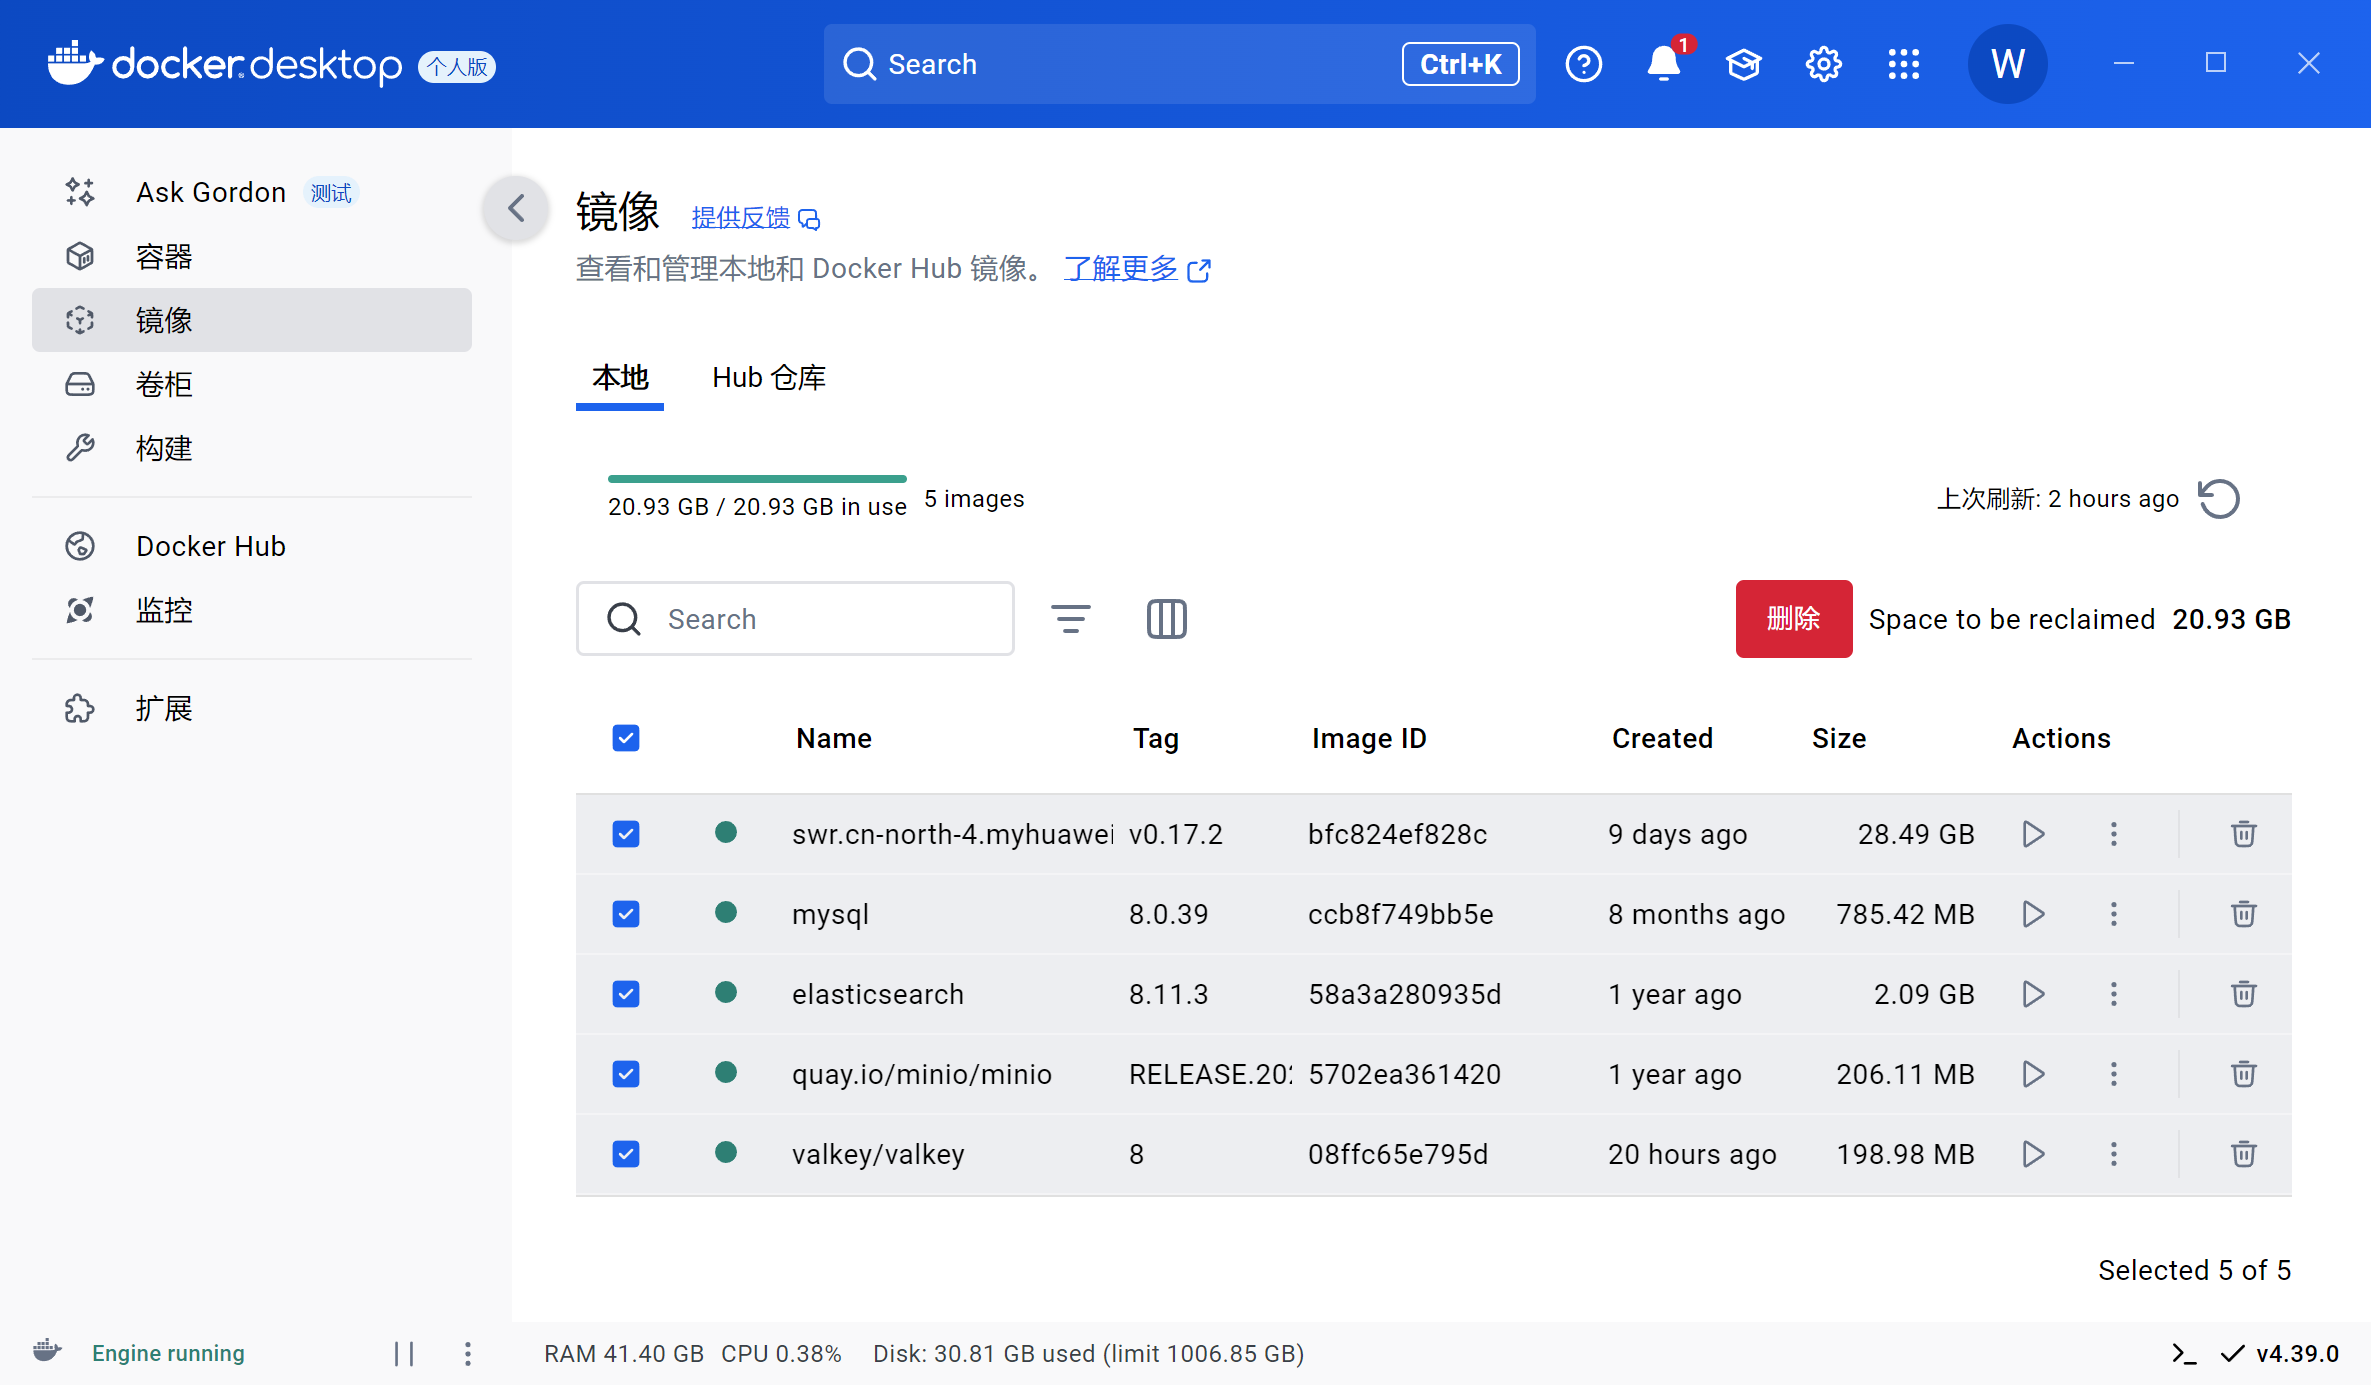
Task: Open the 提供反馈 feedback link
Action: click(755, 218)
